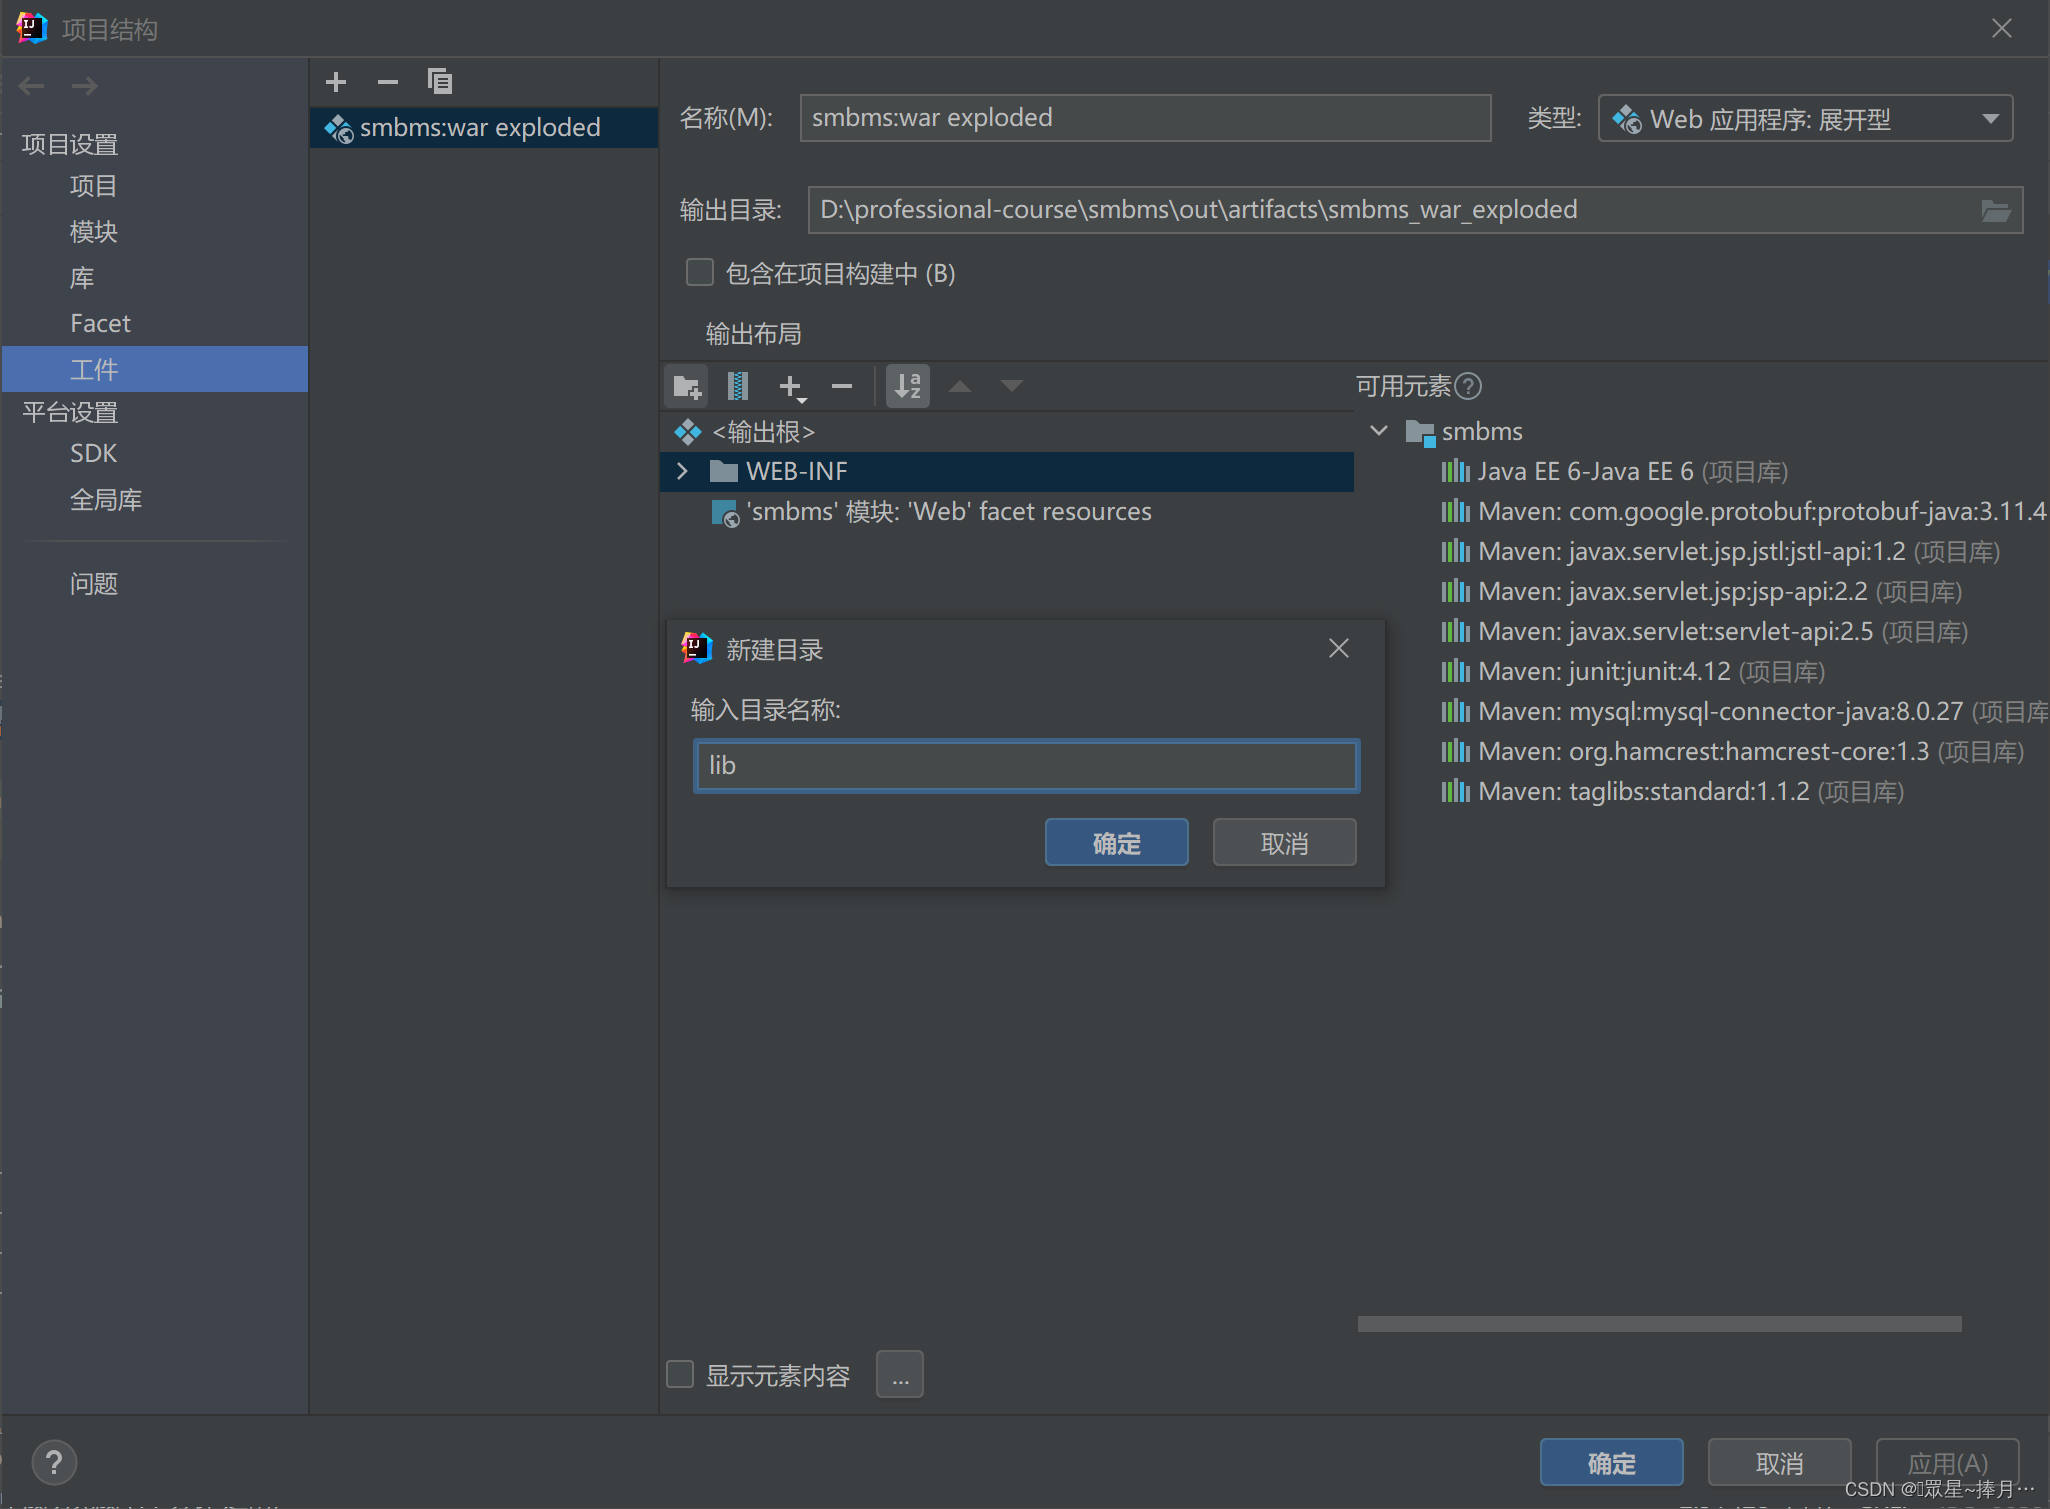Open SDK platform settings
This screenshot has width=2050, height=1509.
pos(93,454)
